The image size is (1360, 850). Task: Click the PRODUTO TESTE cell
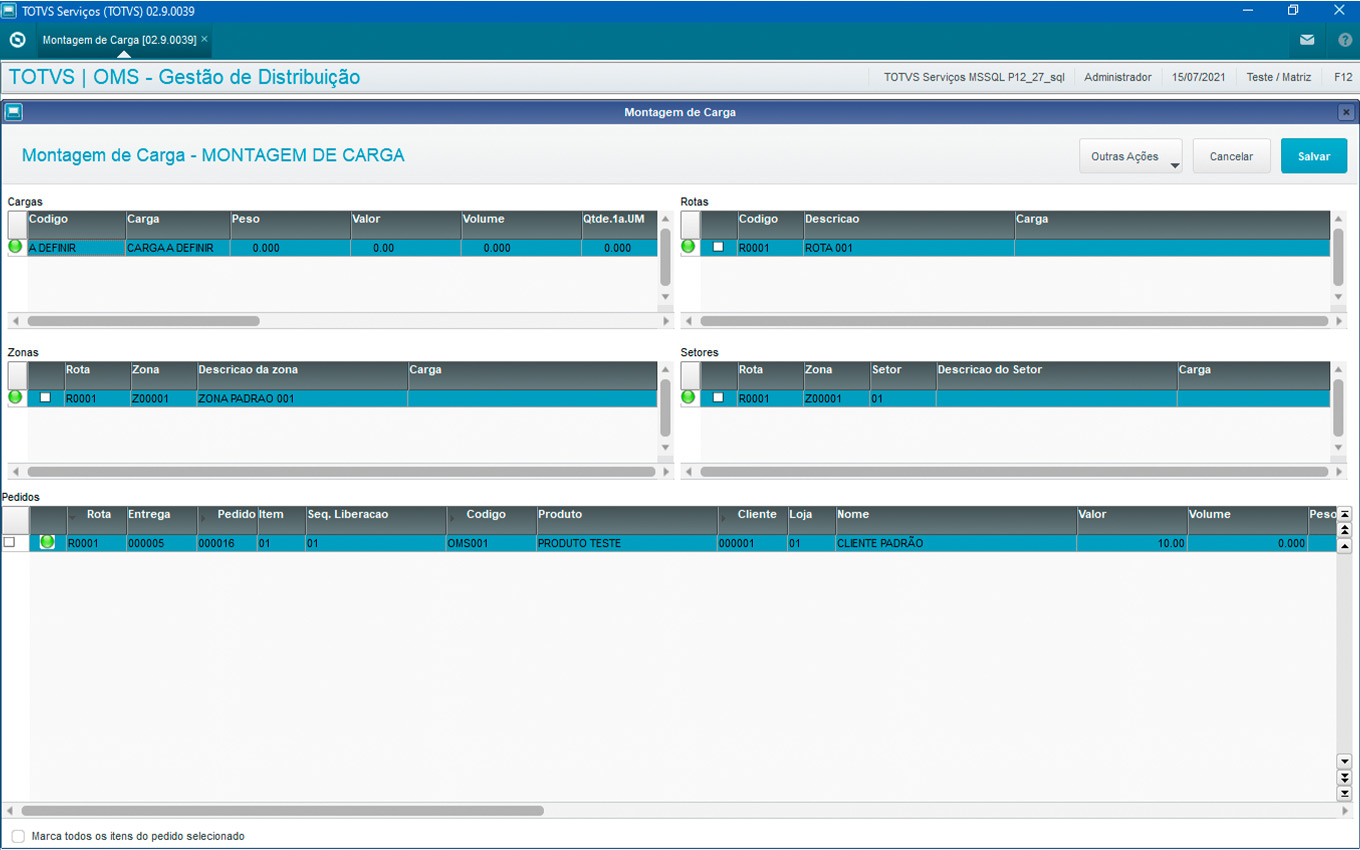coord(627,543)
